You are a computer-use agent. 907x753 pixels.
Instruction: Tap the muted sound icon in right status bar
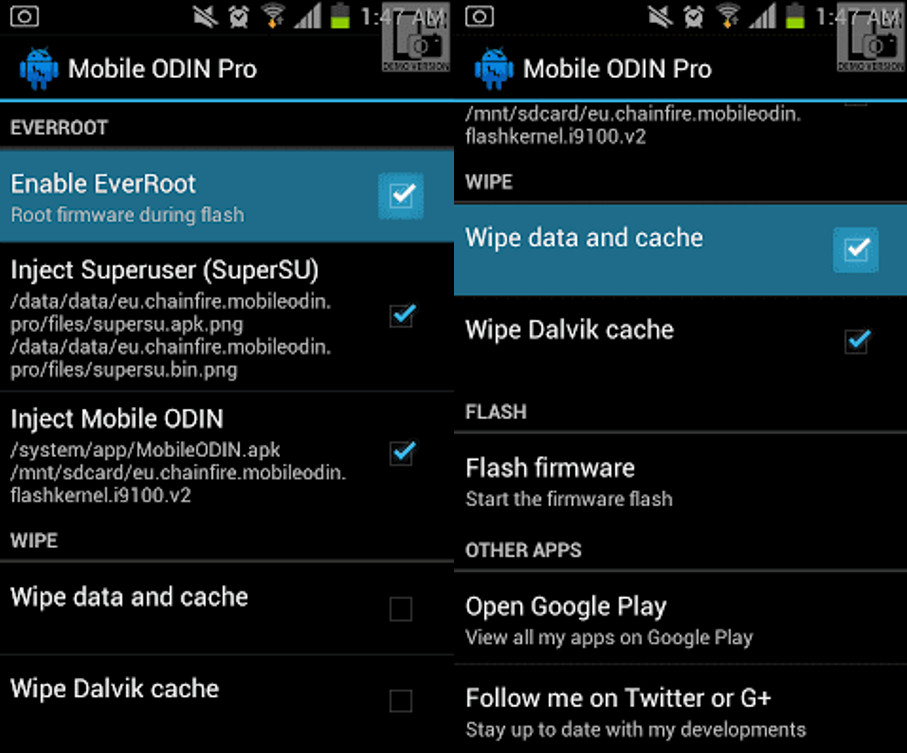660,16
